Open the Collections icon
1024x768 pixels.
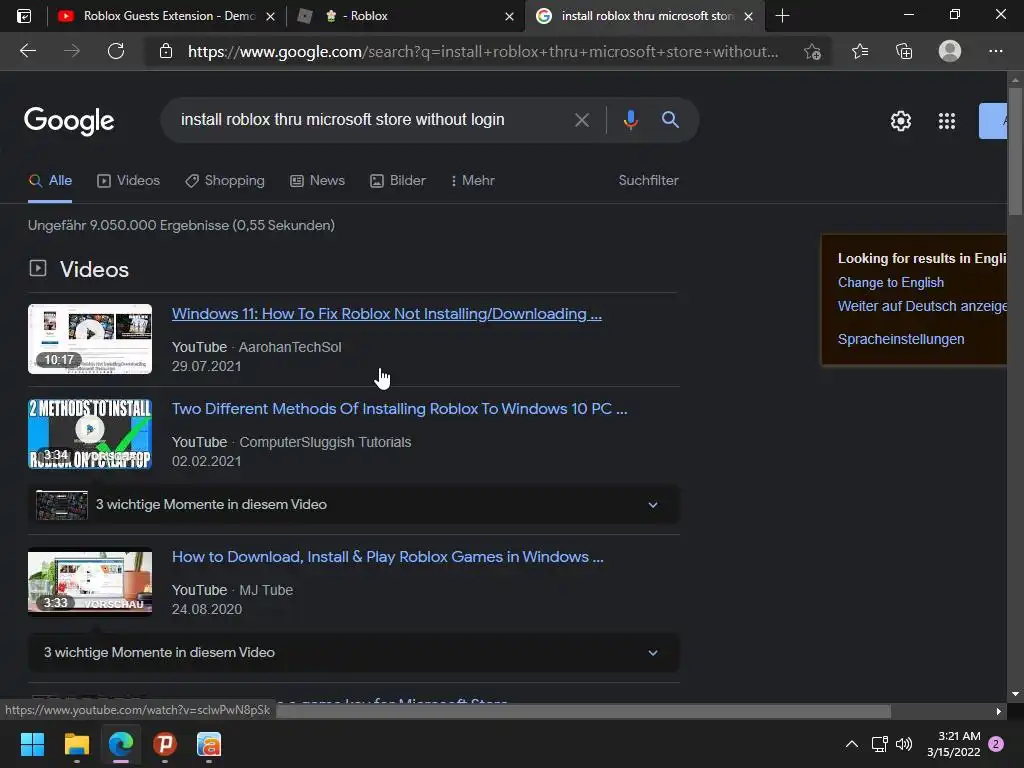(x=904, y=51)
